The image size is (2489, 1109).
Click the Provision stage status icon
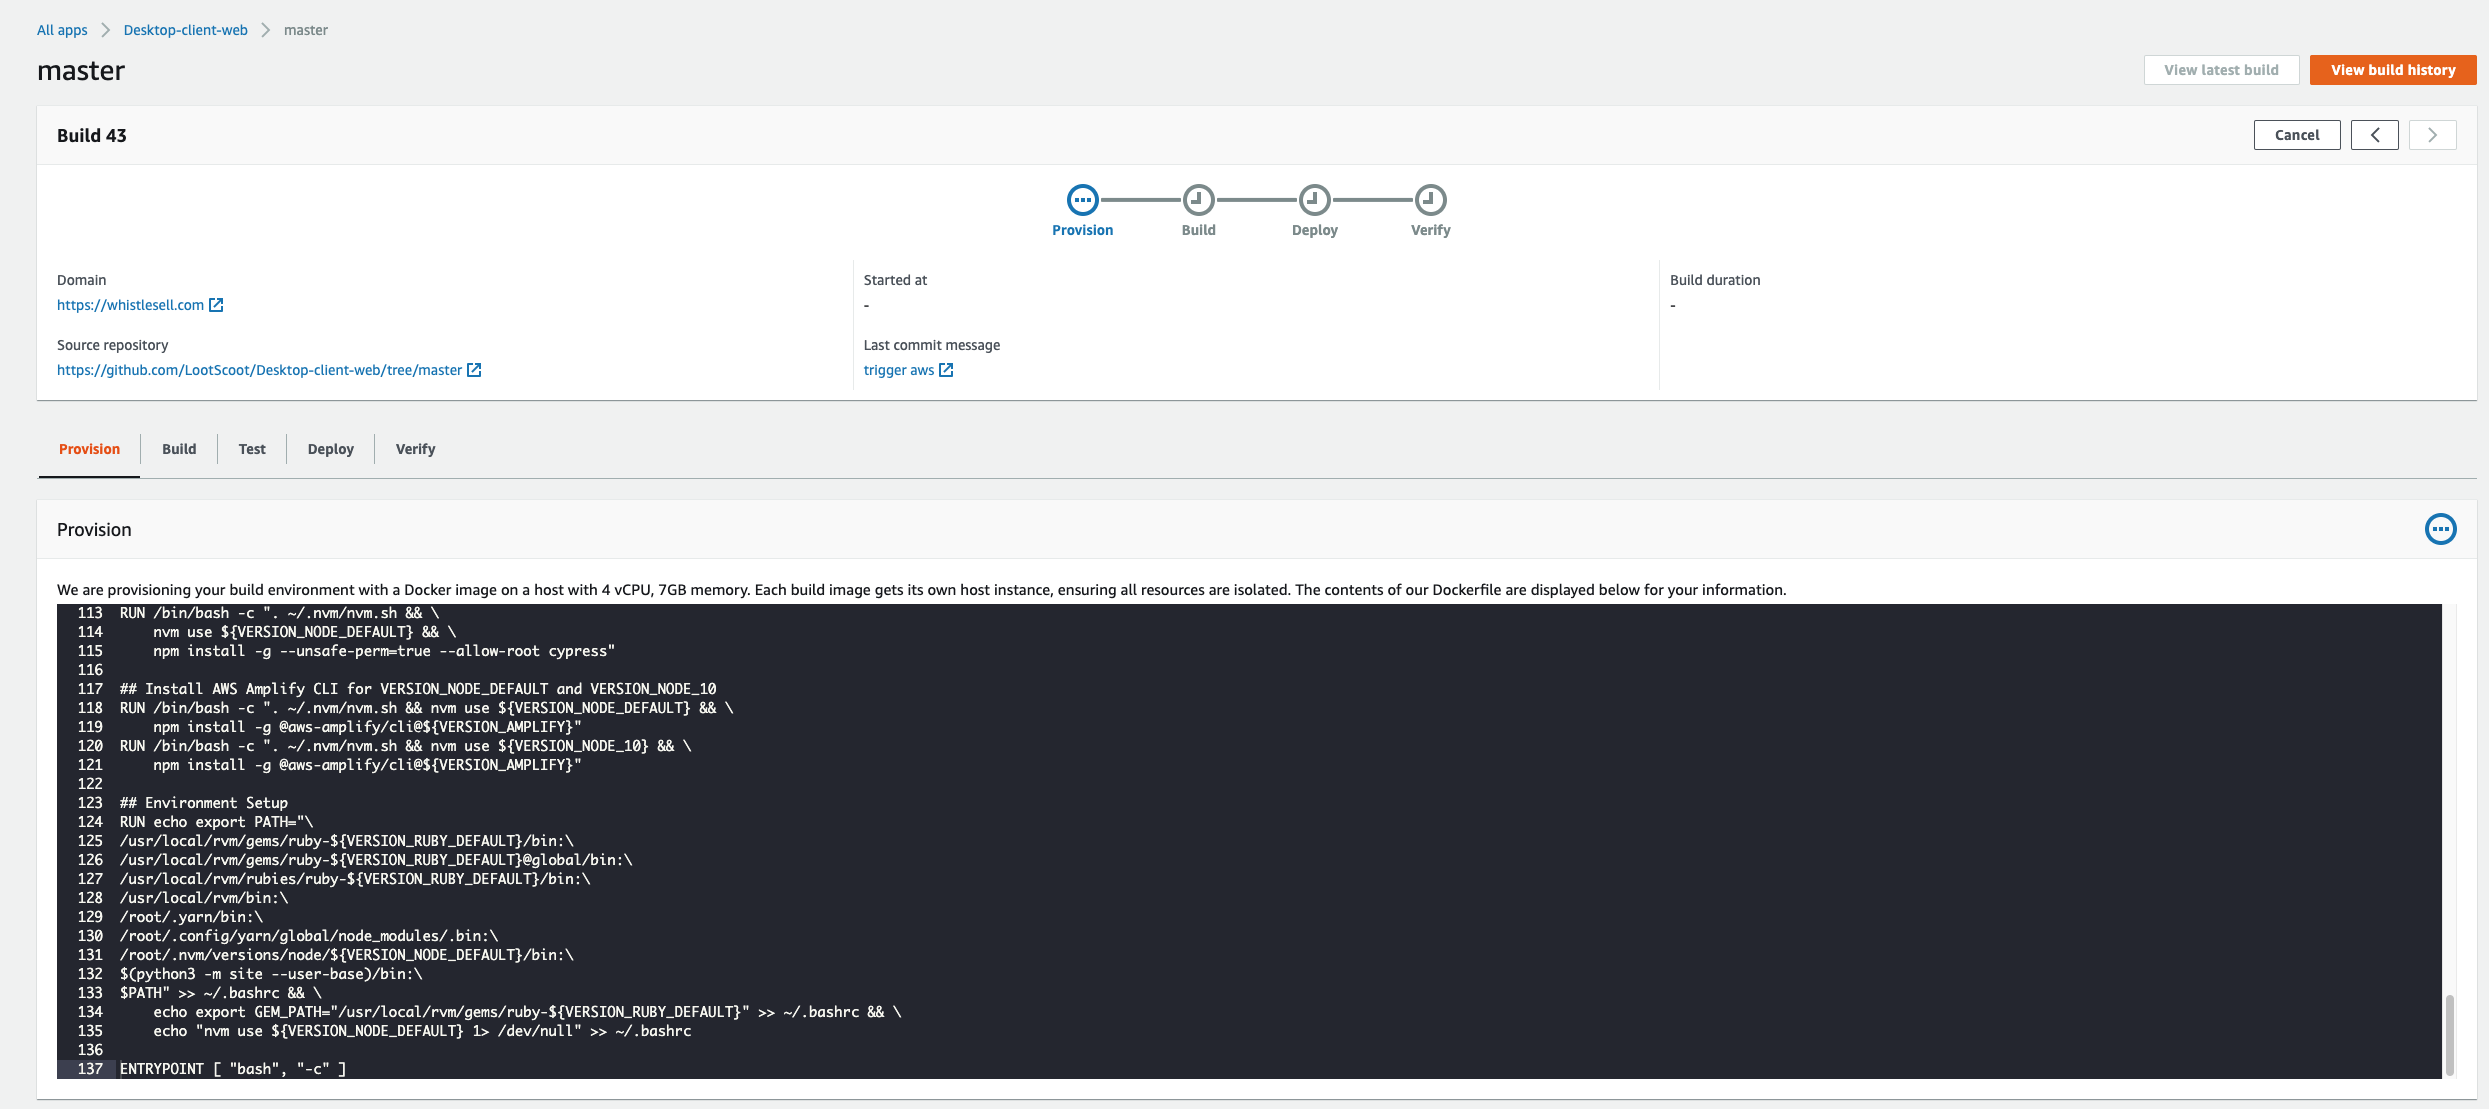pyautogui.click(x=1083, y=199)
